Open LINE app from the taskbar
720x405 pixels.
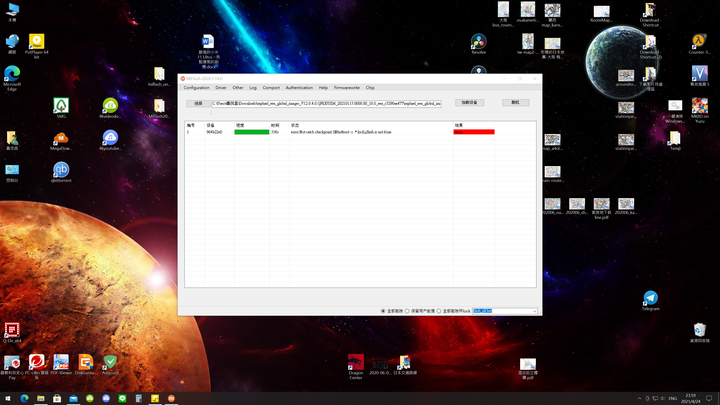point(122,398)
